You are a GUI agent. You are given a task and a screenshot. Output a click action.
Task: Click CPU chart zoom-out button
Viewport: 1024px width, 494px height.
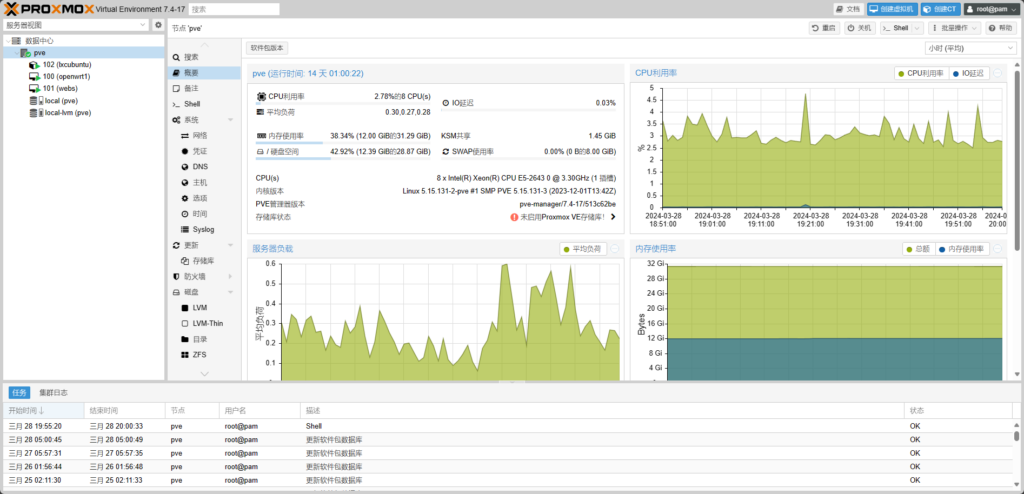click(998, 73)
